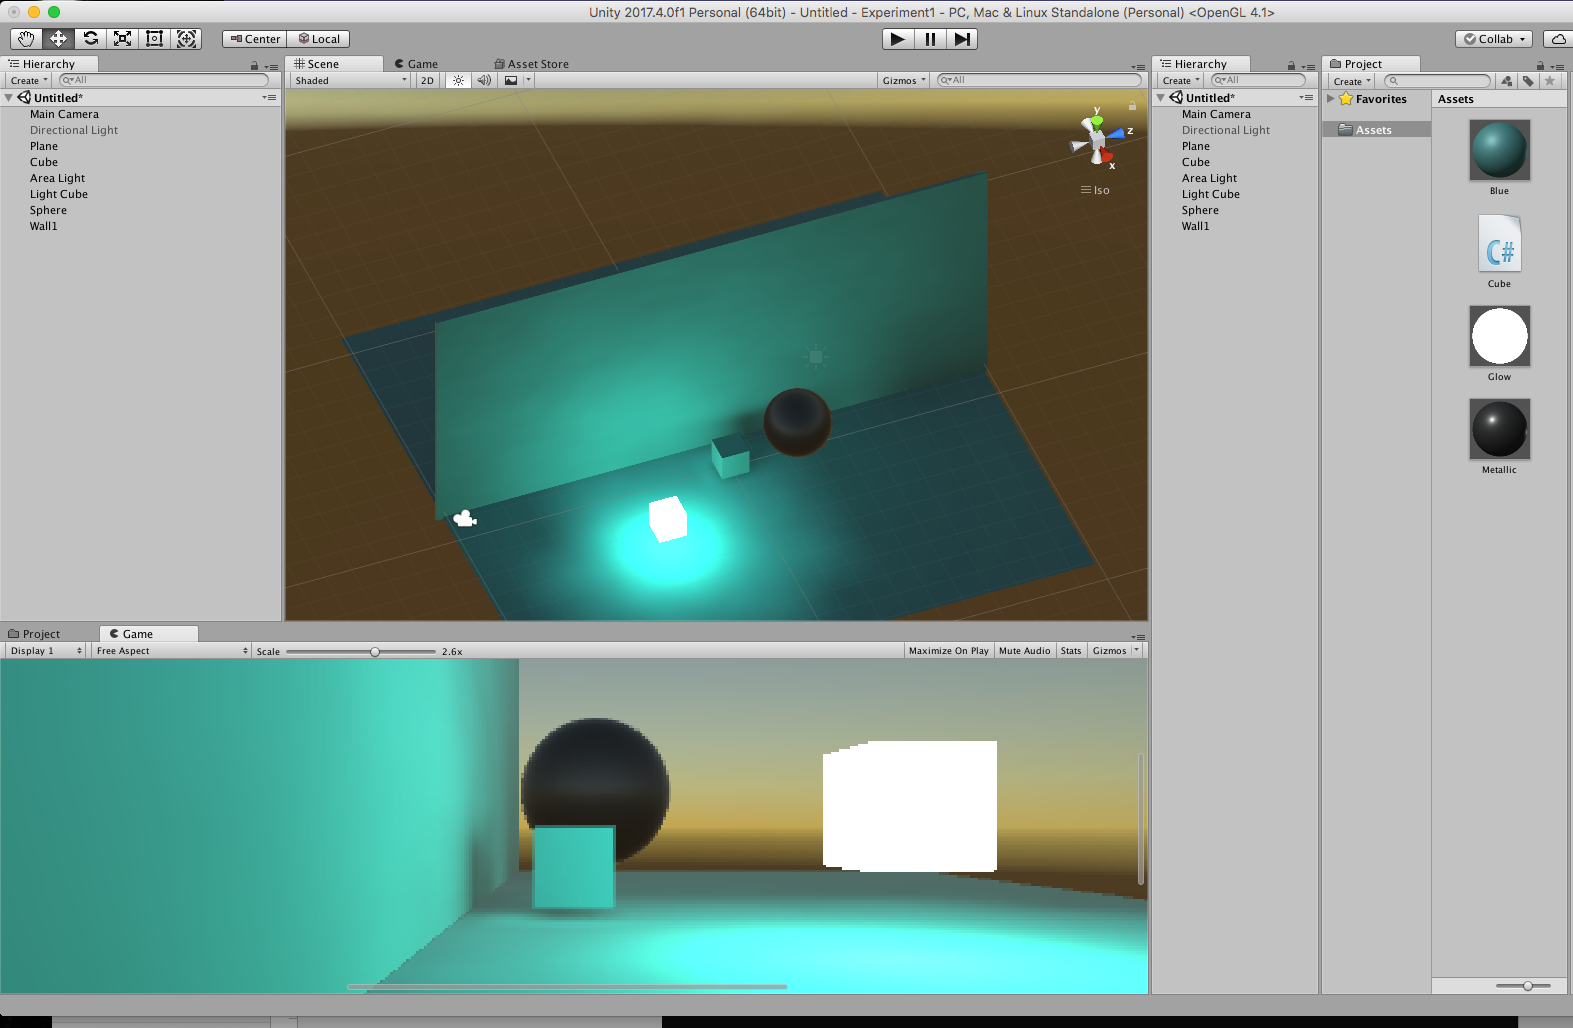The height and width of the screenshot is (1028, 1573).
Task: Click the Pause button
Action: (930, 39)
